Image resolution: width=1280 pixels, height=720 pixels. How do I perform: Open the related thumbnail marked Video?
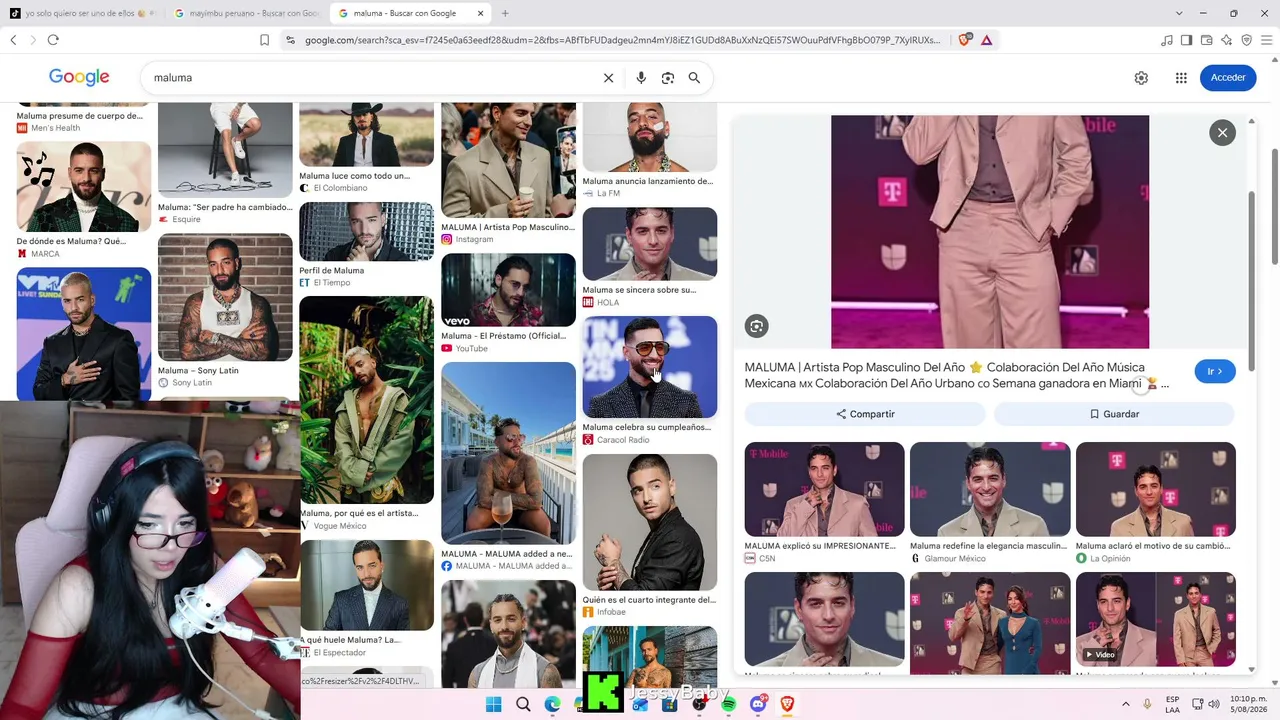[1156, 619]
